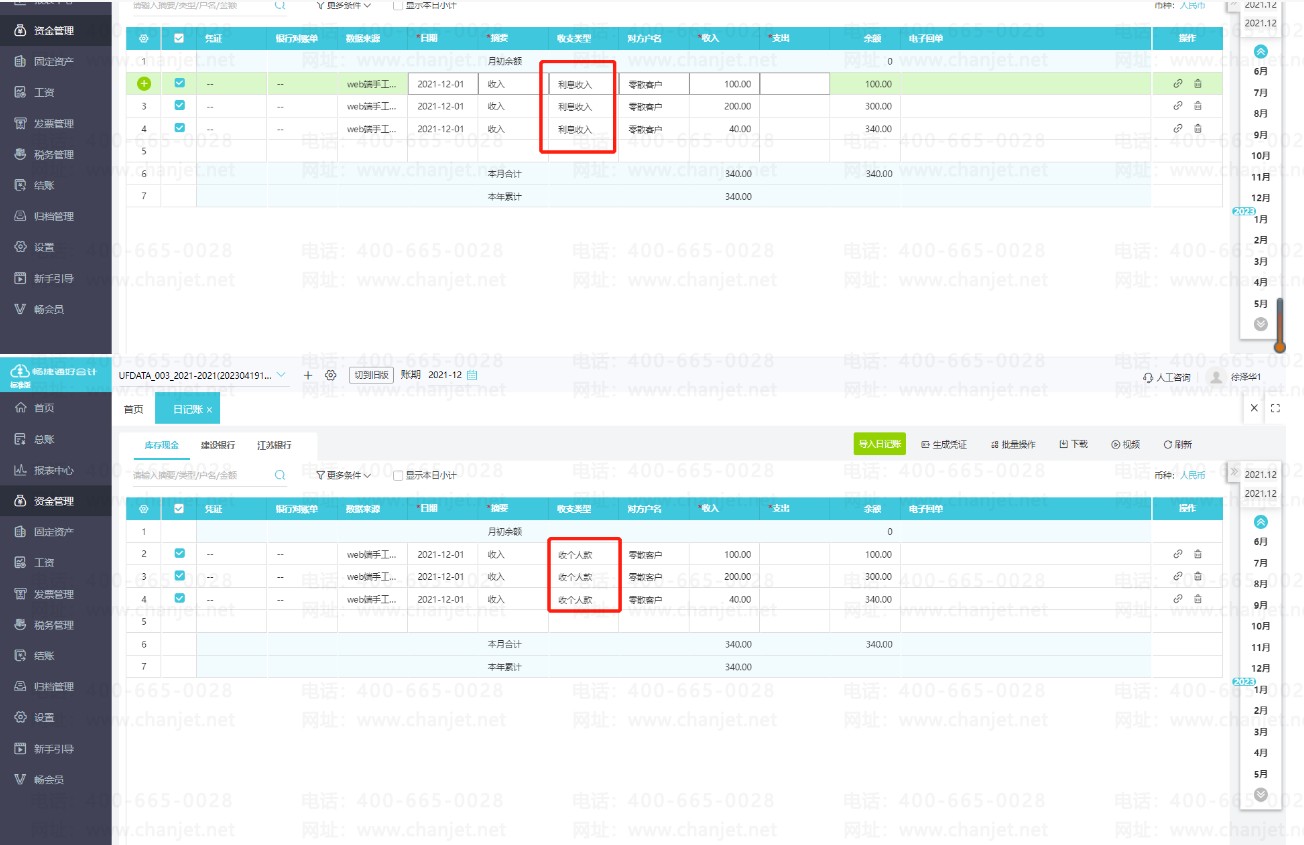Switch to the 建设银行 account tab
The image size is (1304, 845).
coord(217,445)
